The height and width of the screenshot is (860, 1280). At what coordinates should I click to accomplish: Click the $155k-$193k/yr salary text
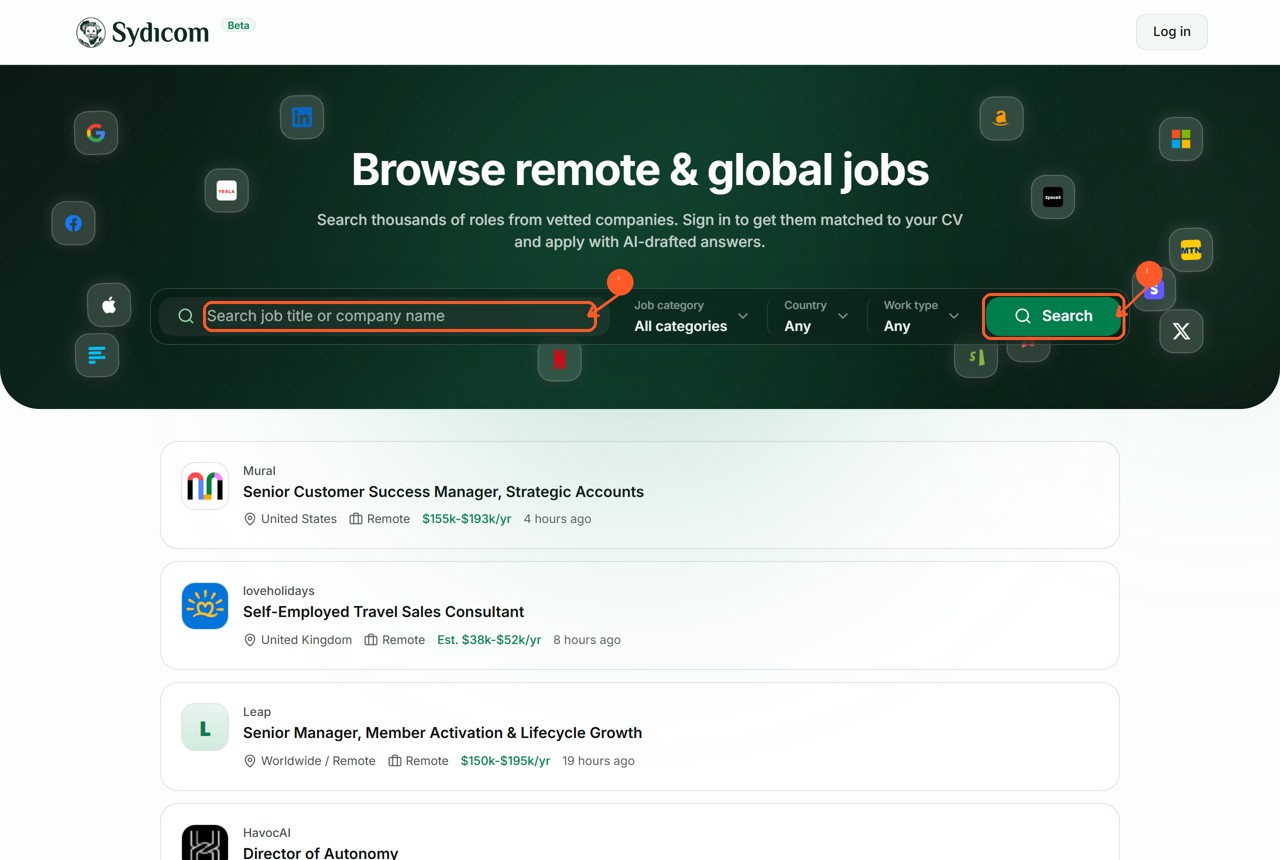(467, 519)
